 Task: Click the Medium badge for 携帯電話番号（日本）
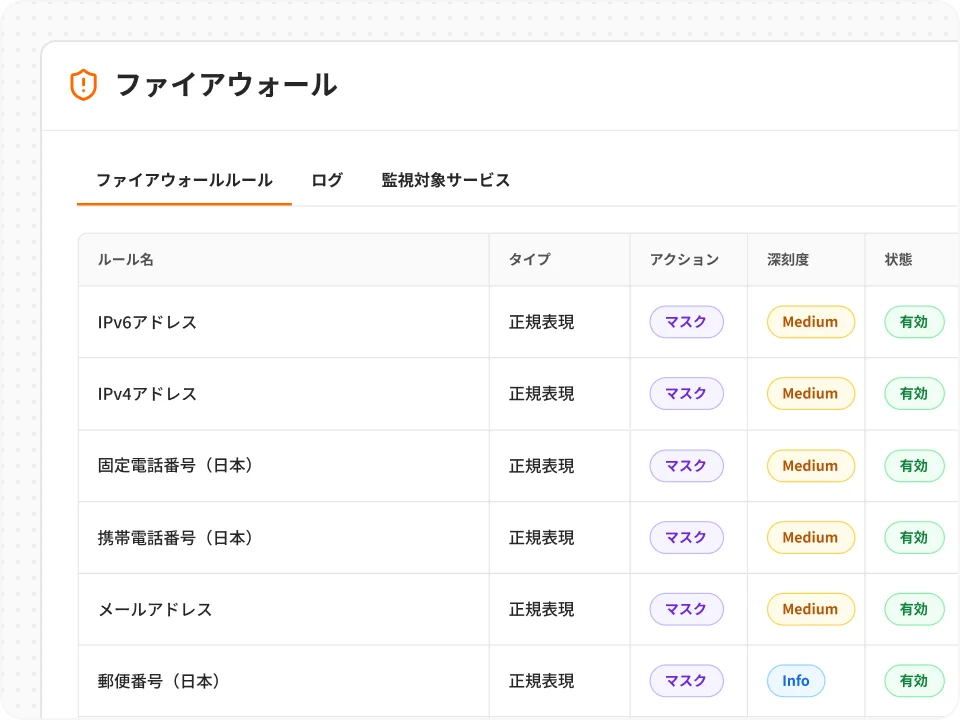(810, 537)
